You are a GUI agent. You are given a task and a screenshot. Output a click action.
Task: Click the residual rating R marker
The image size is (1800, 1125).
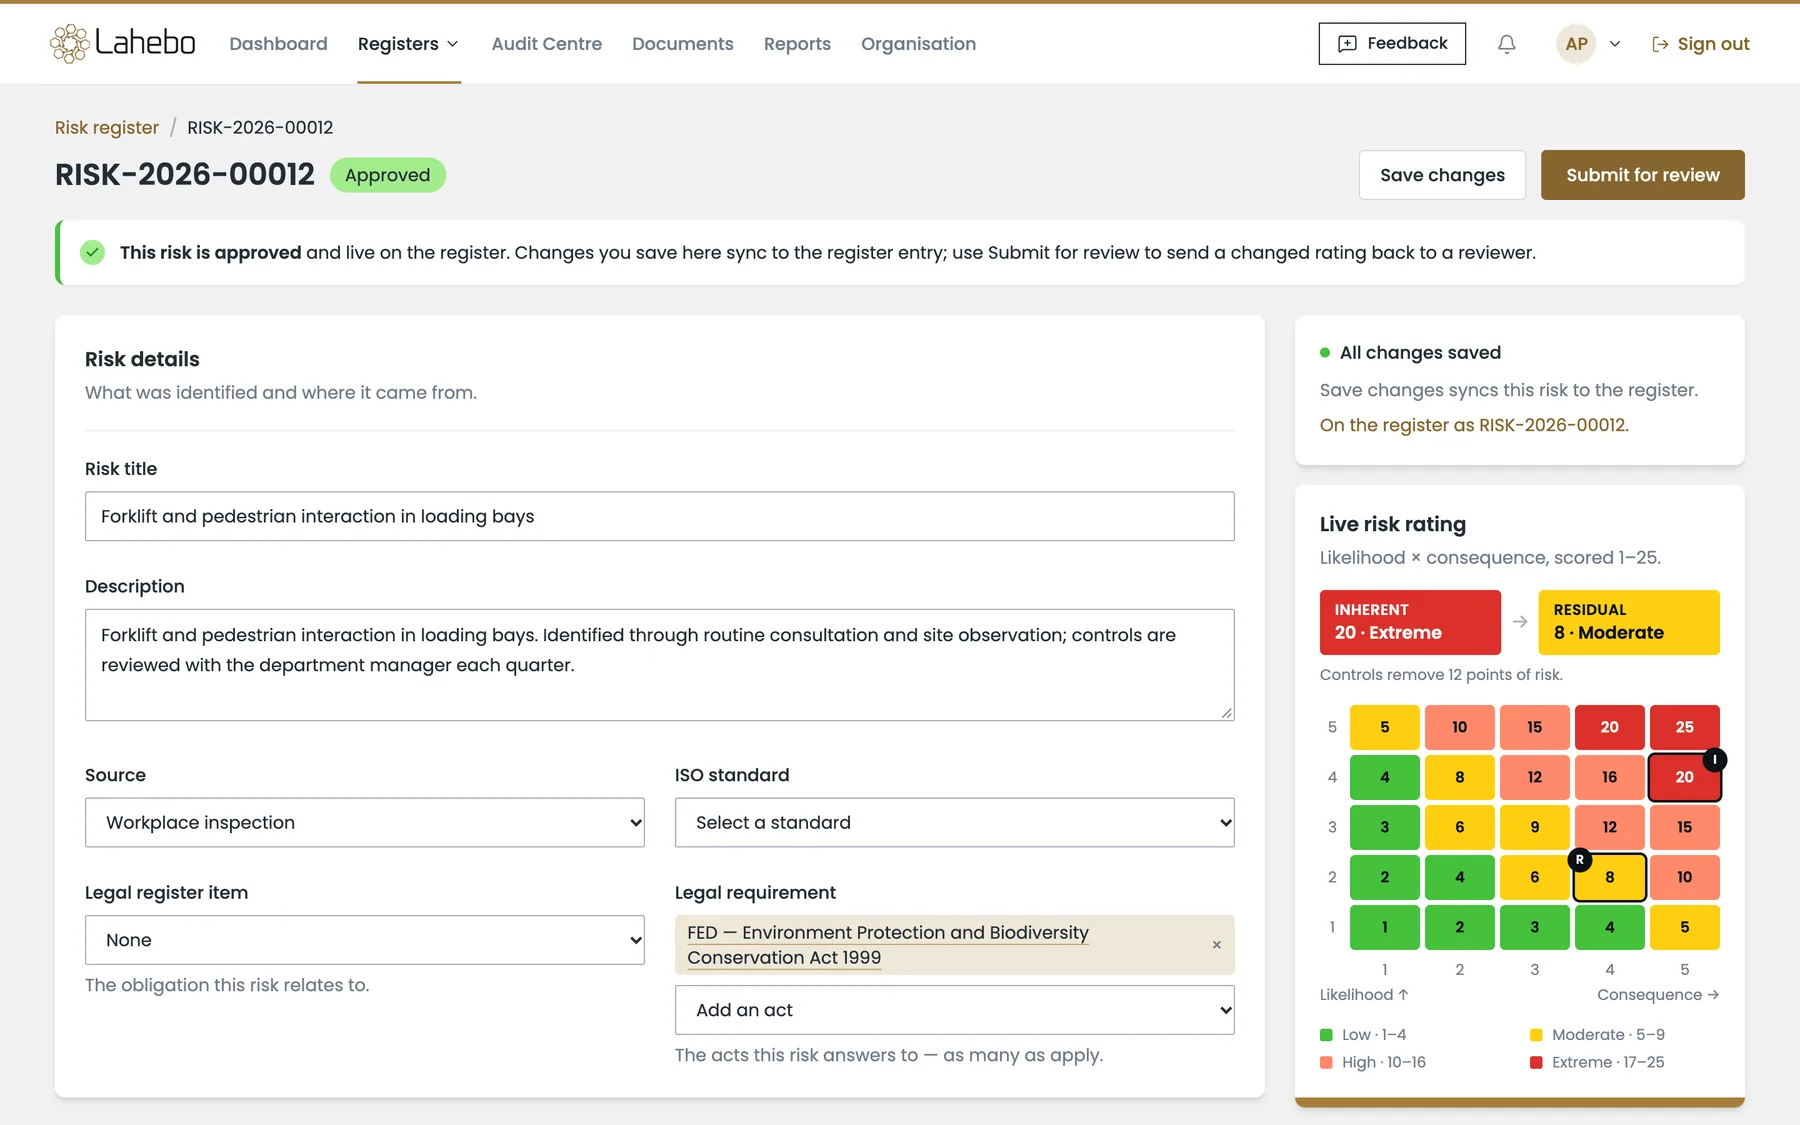(x=1580, y=859)
